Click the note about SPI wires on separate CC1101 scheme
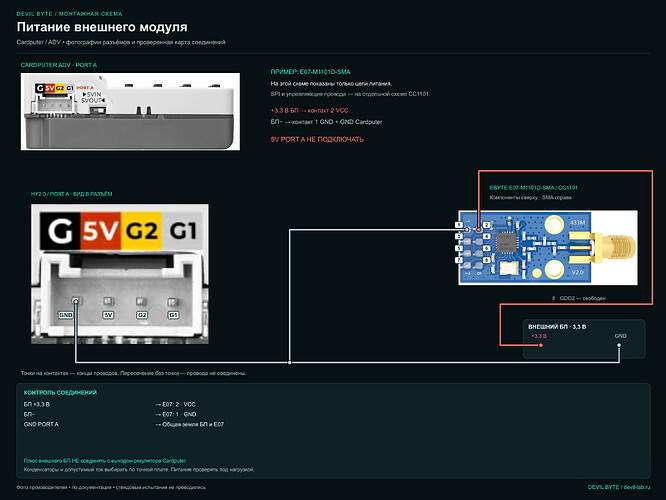This screenshot has height=500, width=666. [x=350, y=94]
